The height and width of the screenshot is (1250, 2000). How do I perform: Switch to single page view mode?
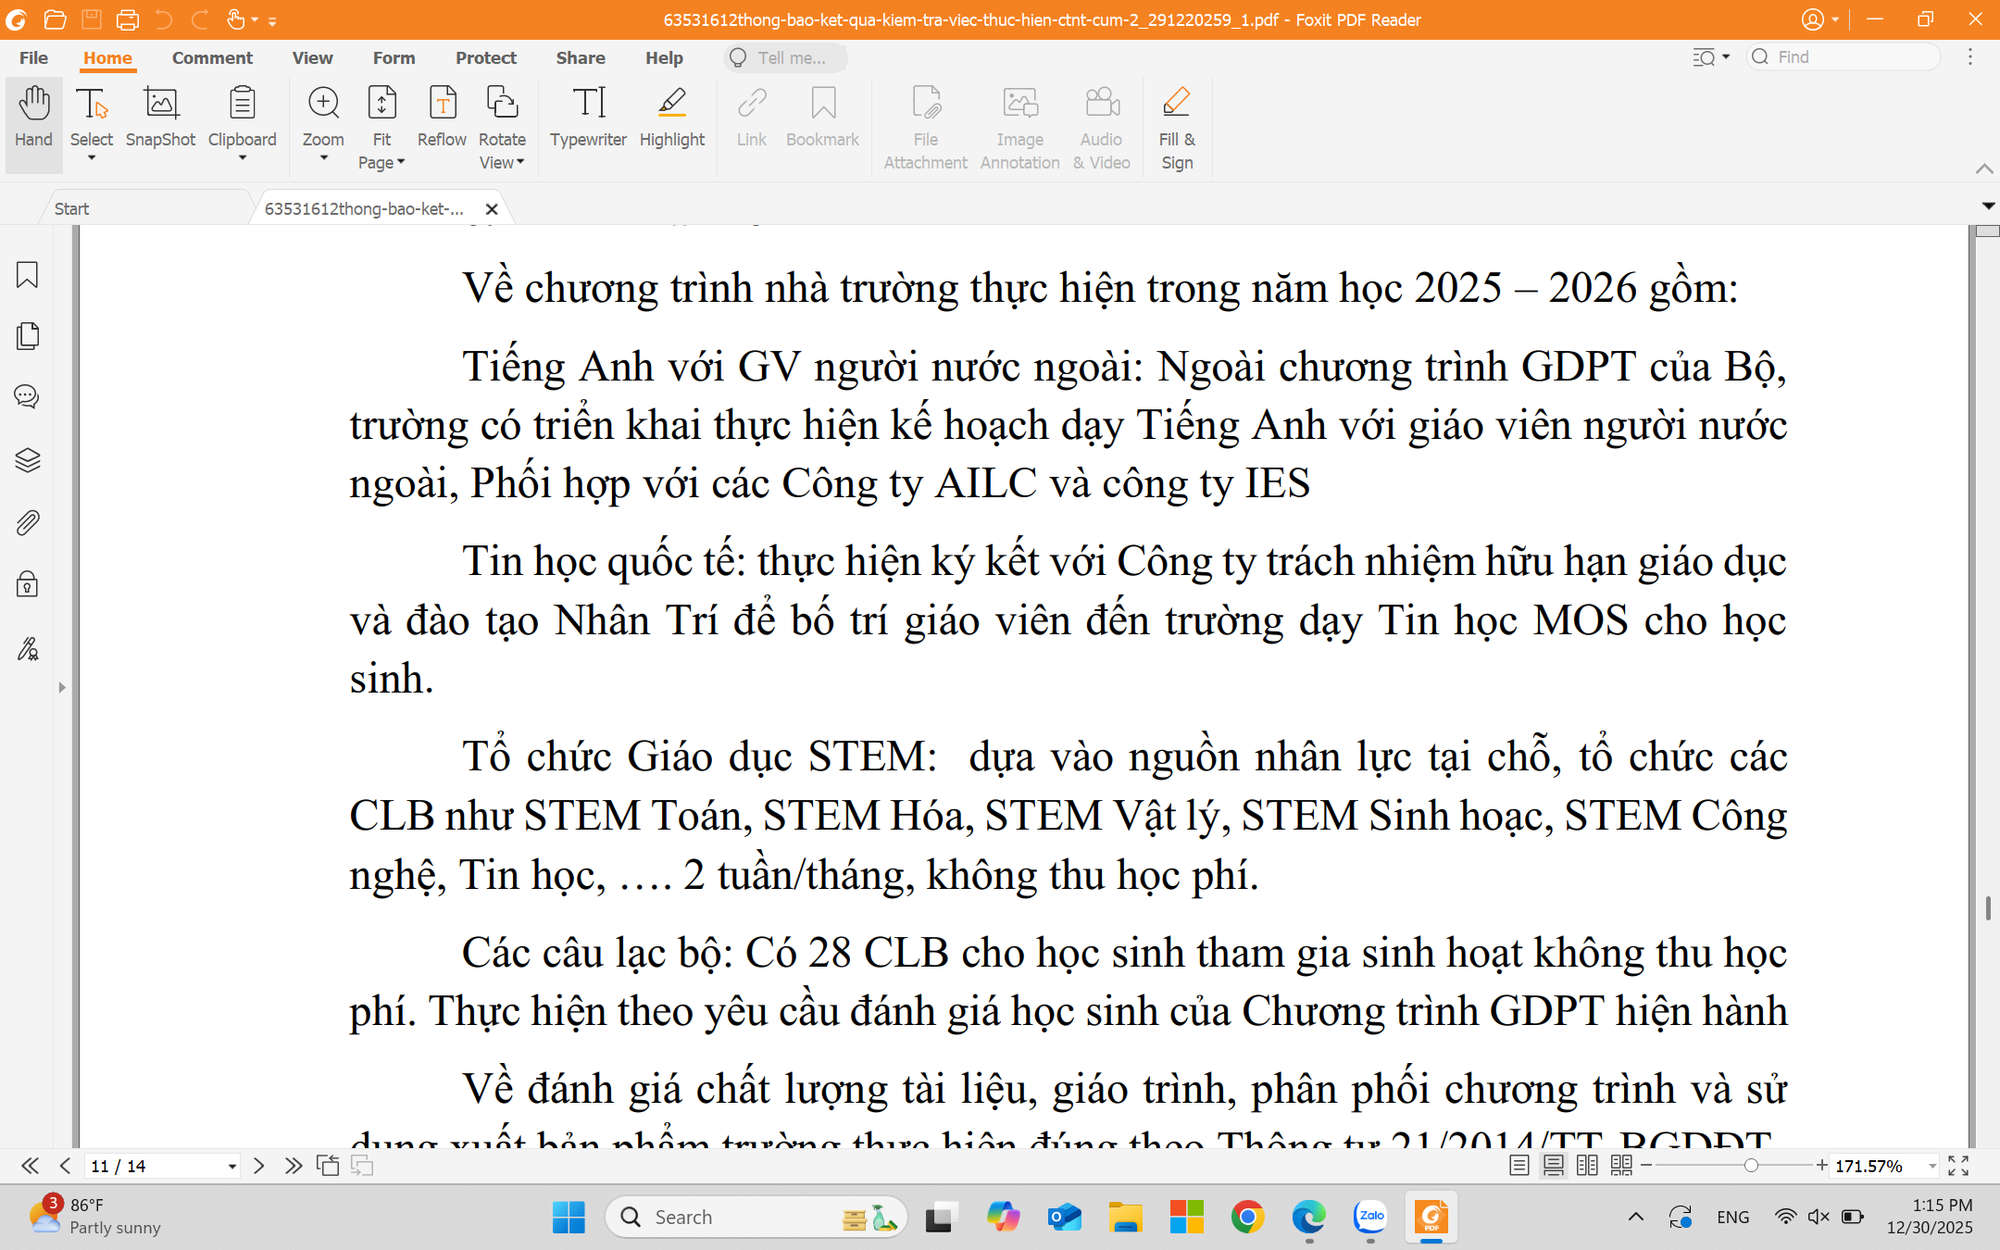pyautogui.click(x=1520, y=1165)
